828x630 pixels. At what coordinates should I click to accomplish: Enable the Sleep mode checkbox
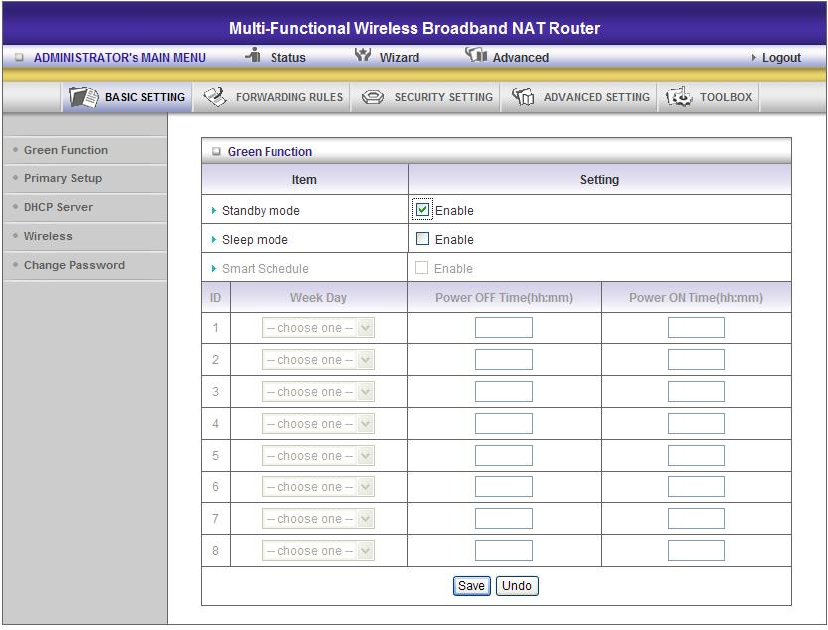click(422, 239)
